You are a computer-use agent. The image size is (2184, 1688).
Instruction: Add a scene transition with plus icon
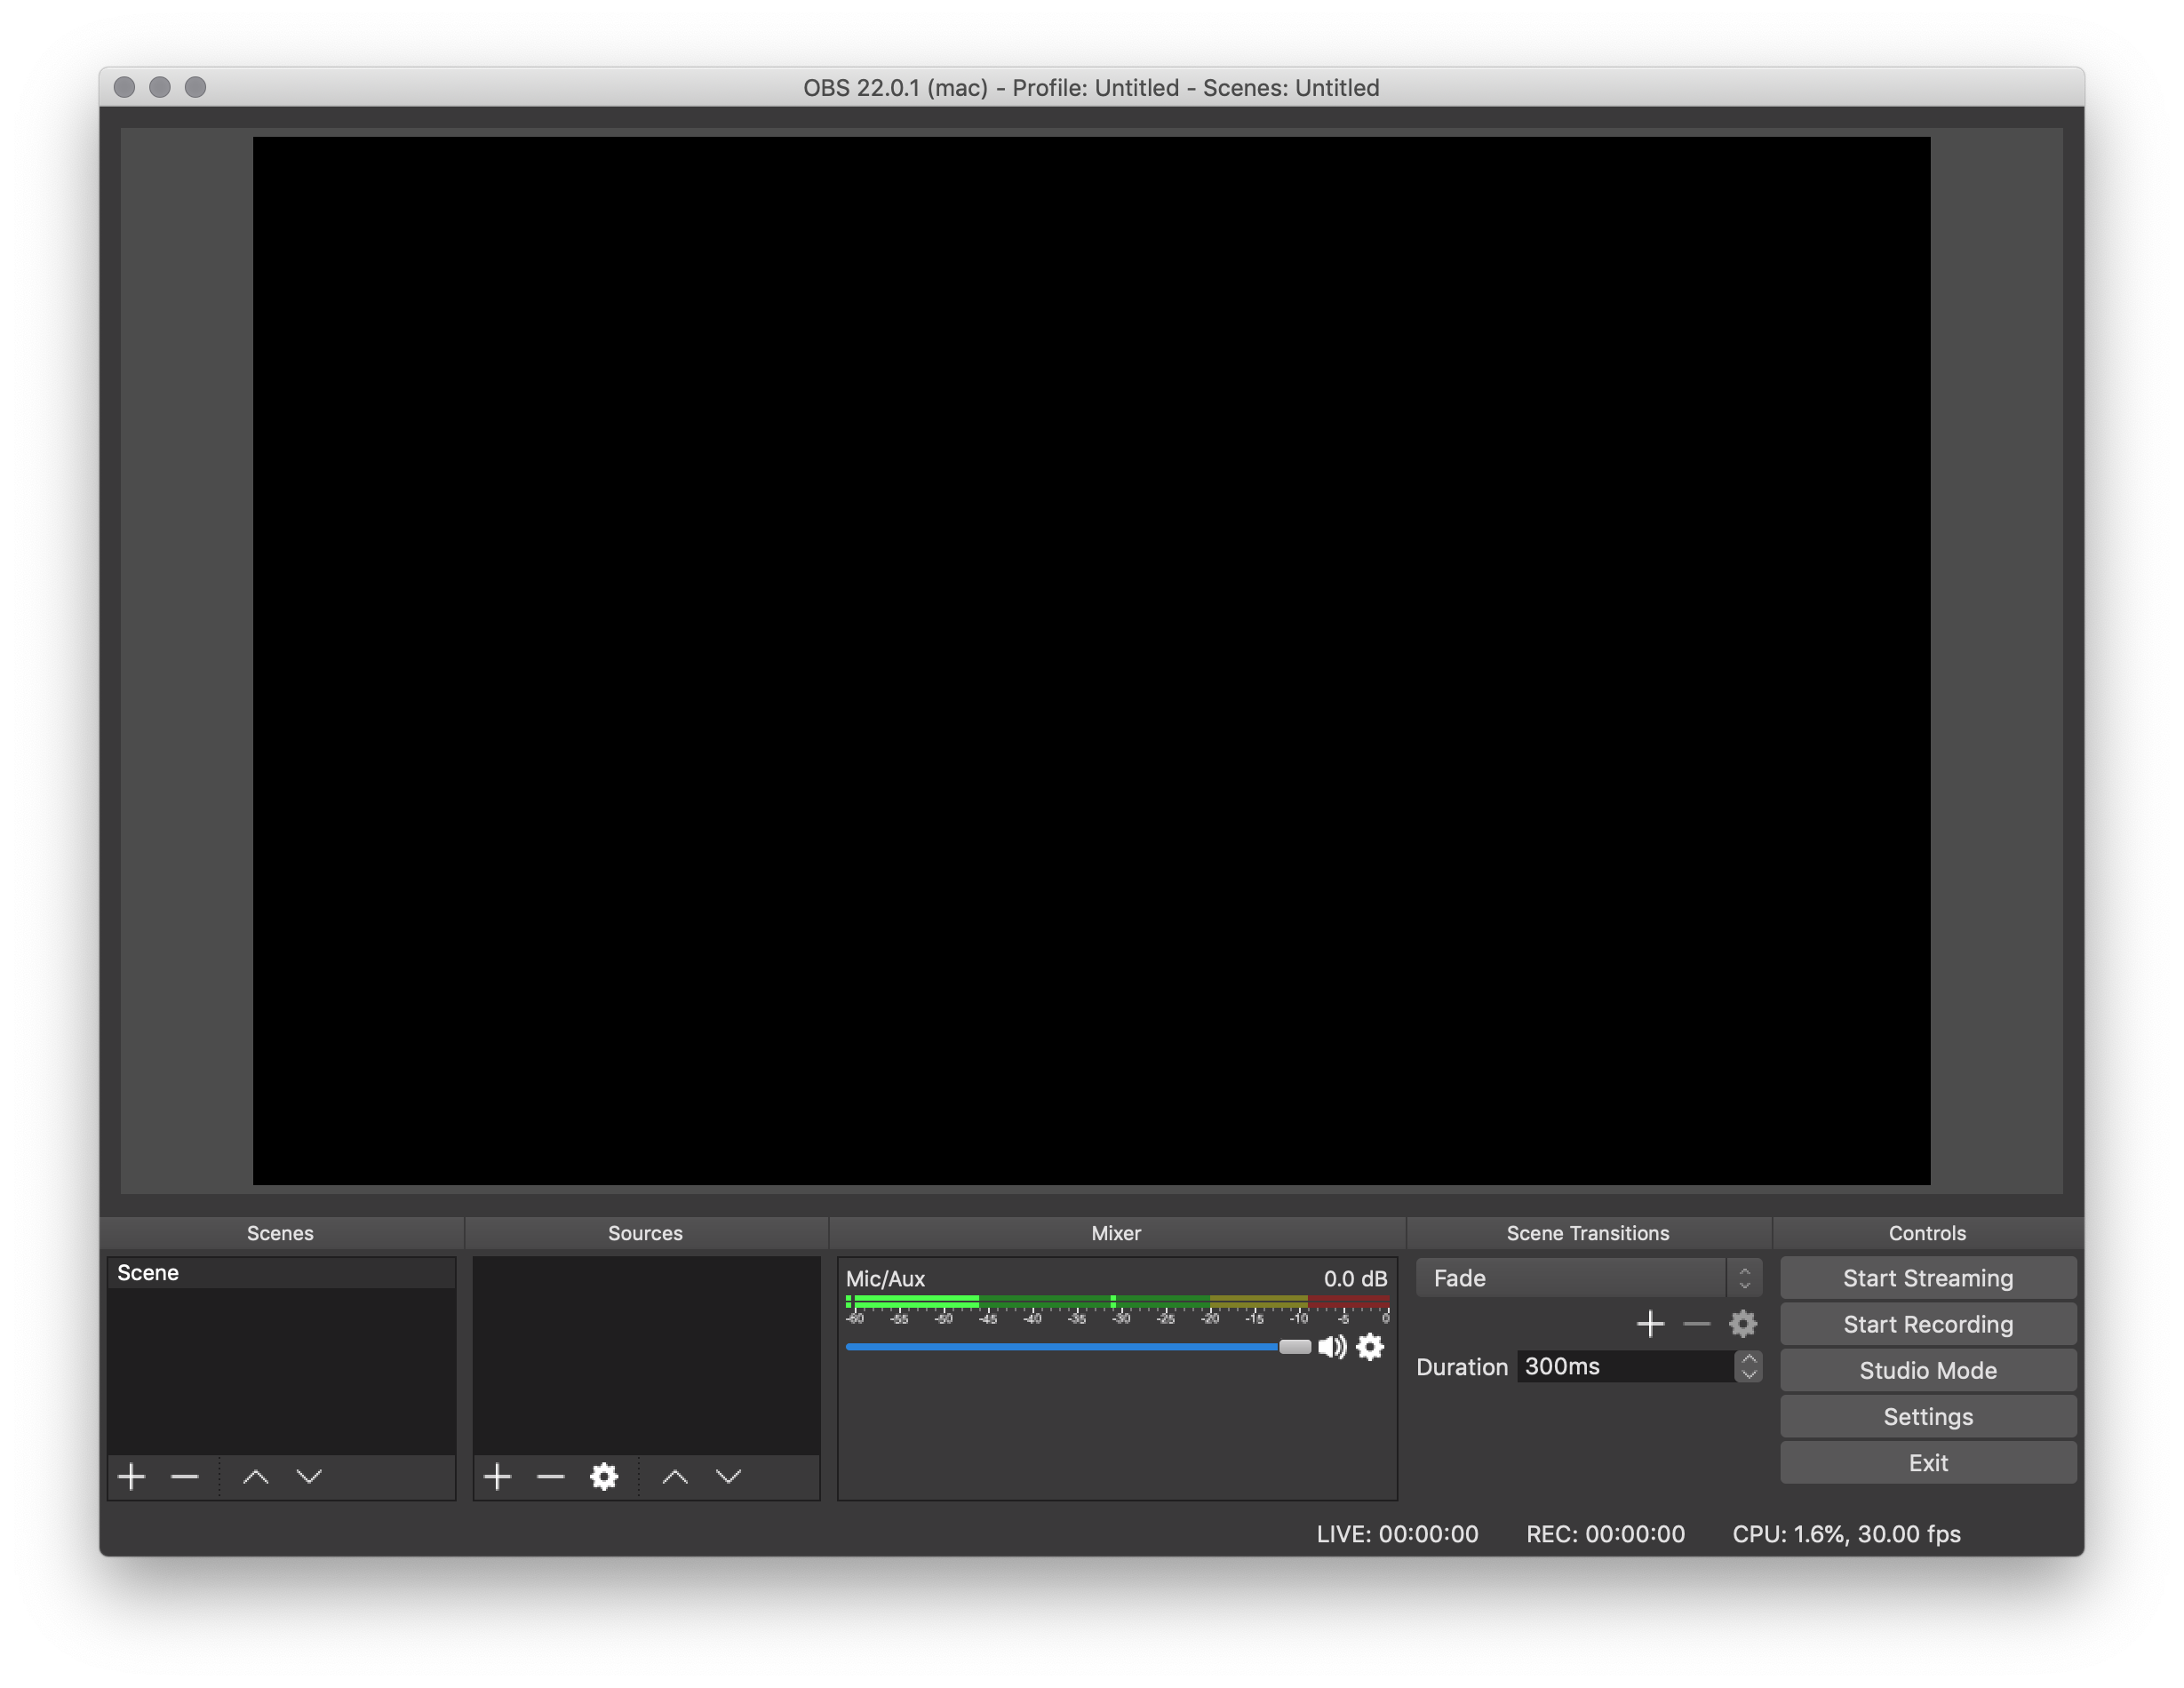[x=1650, y=1324]
